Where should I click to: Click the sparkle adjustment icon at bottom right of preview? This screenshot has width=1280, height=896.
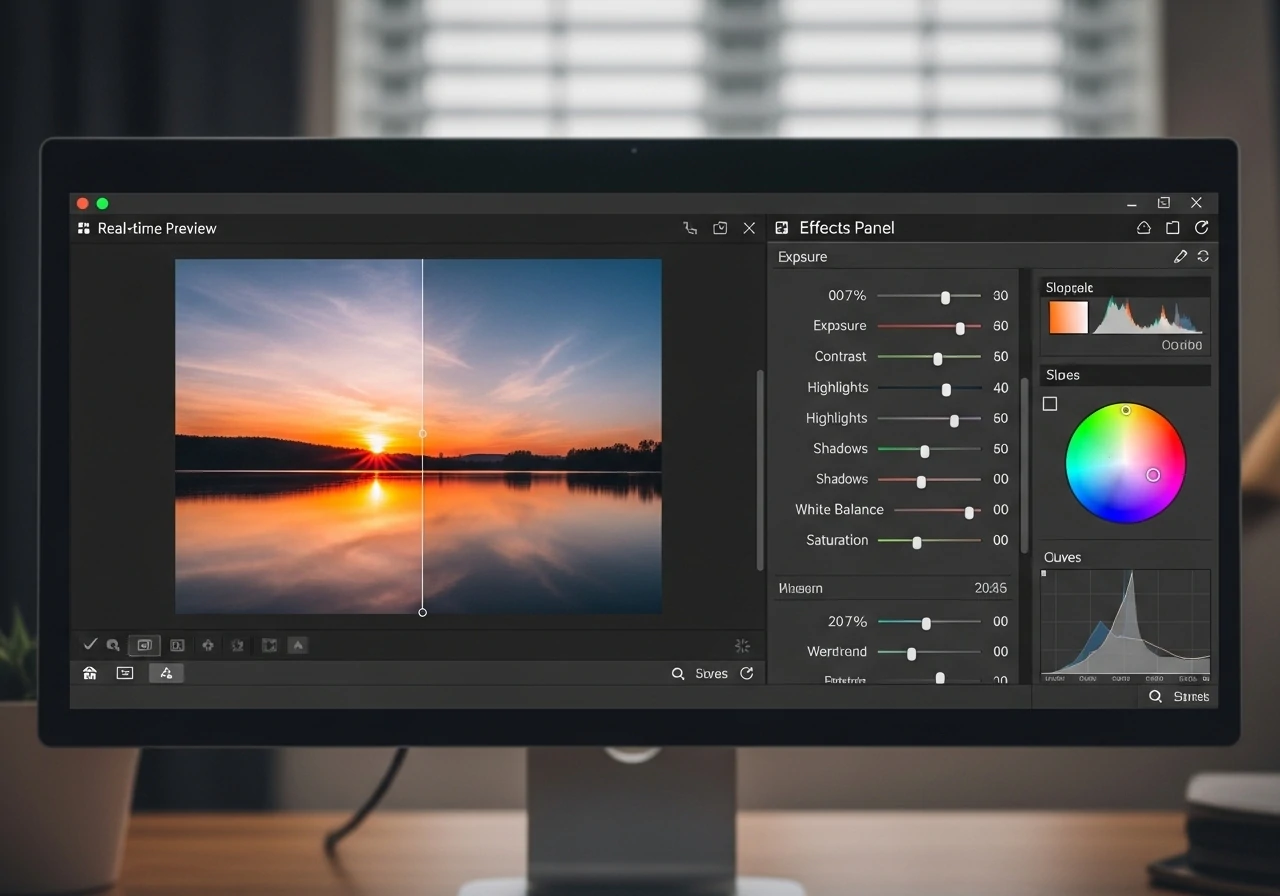pyautogui.click(x=742, y=646)
